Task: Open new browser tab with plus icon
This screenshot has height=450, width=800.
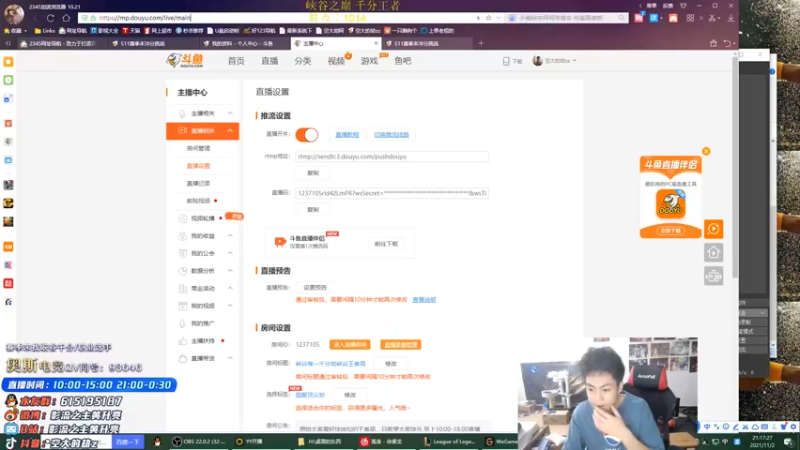Action: (481, 43)
